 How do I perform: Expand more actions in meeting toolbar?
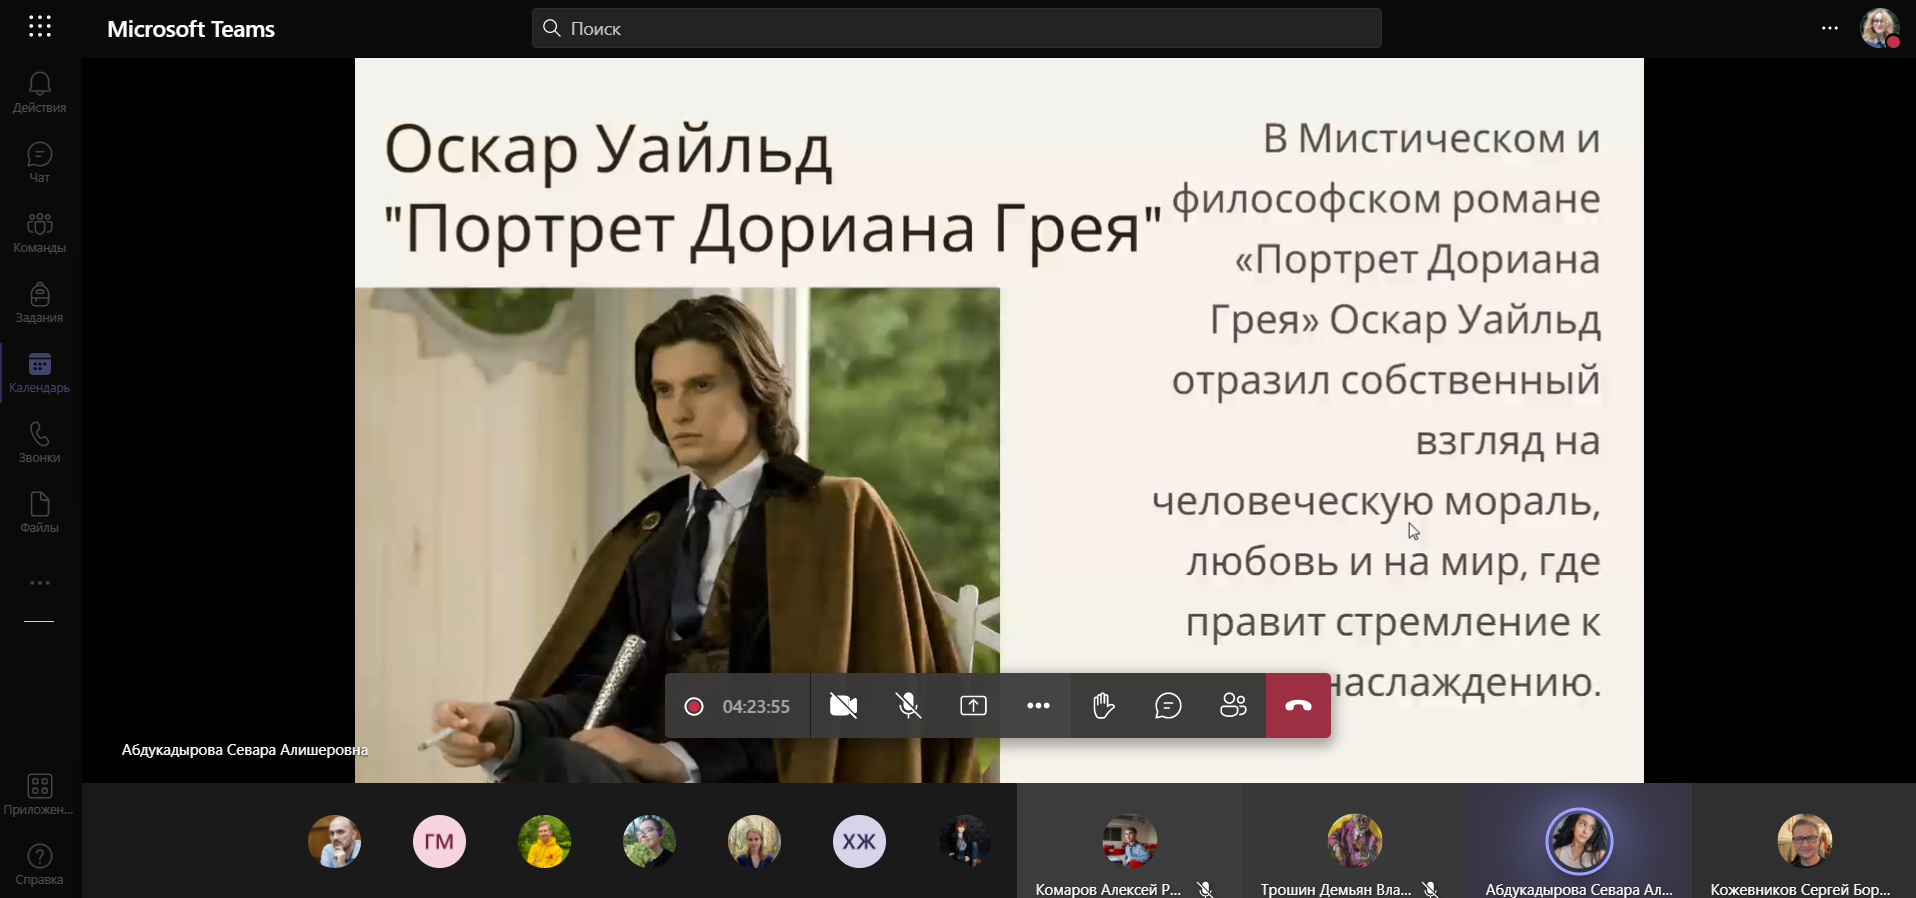click(x=1038, y=706)
